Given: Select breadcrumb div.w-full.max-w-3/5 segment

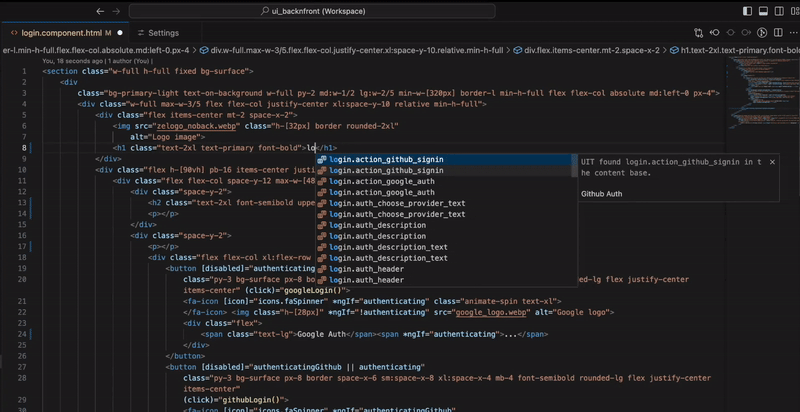Looking at the screenshot, I should coord(357,50).
